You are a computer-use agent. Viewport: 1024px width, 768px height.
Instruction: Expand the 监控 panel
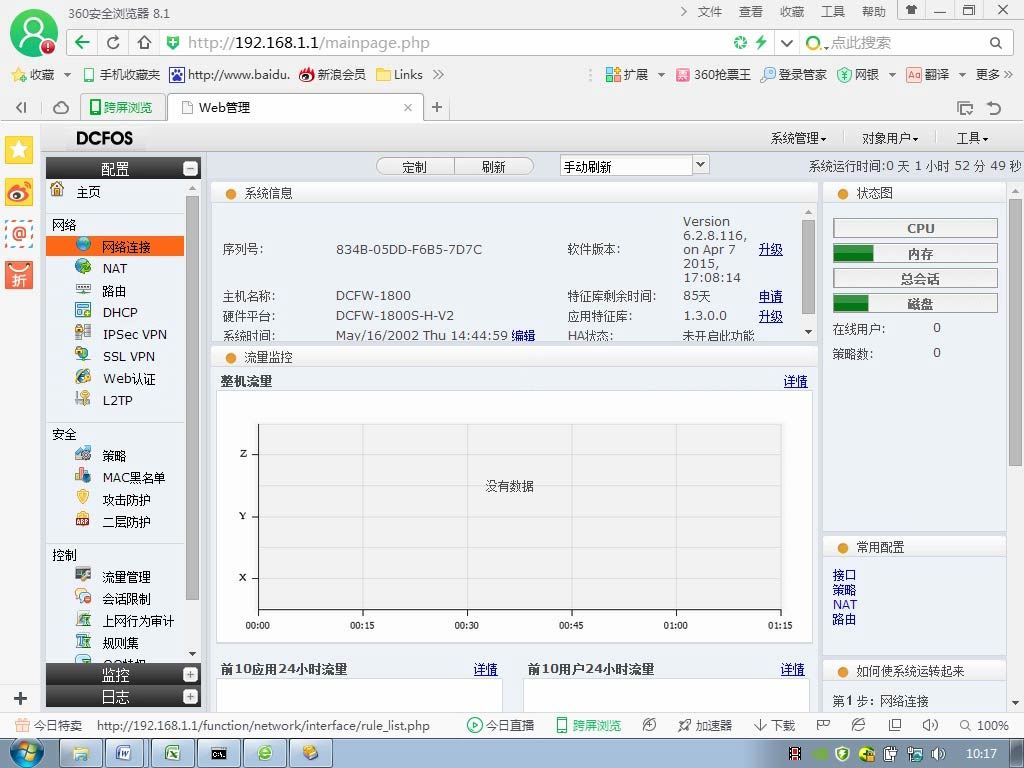point(190,675)
